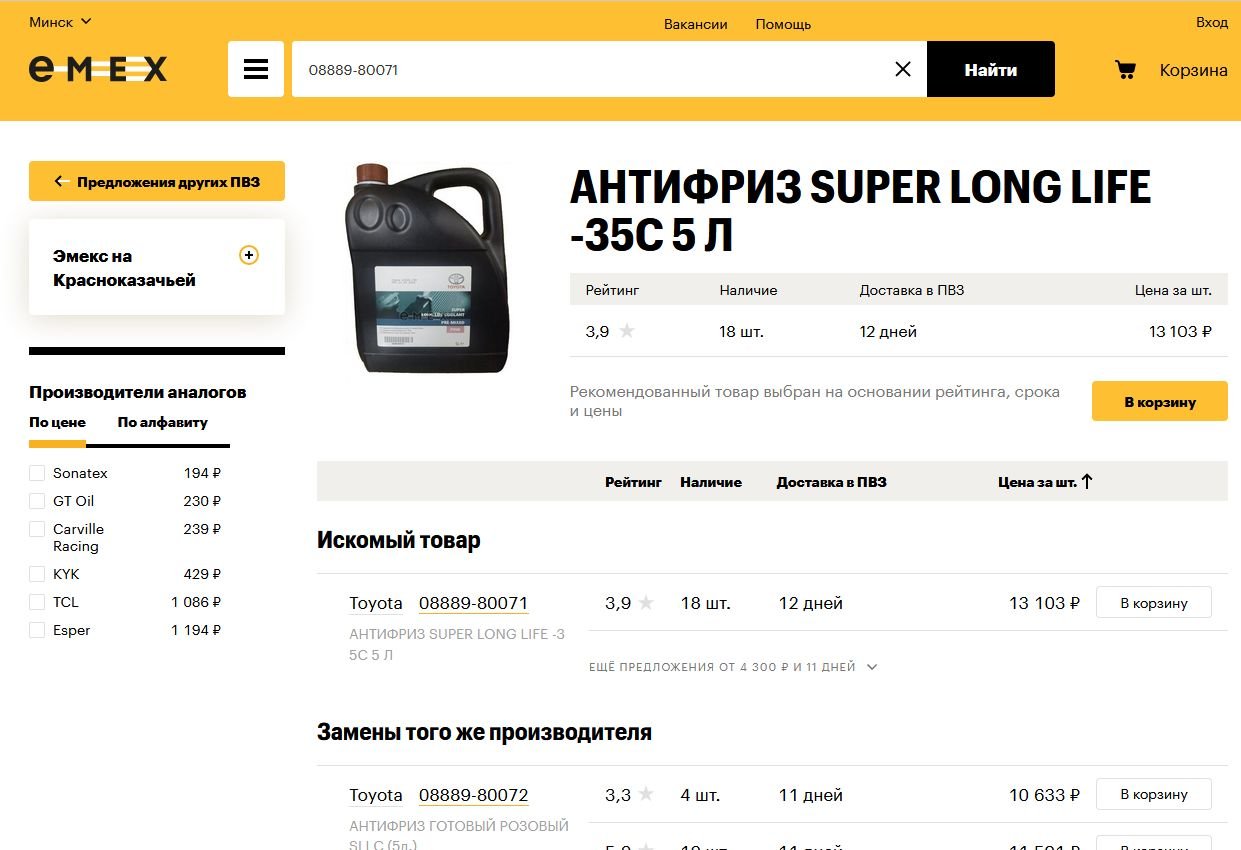Image resolution: width=1241 pixels, height=850 pixels.
Task: Go back to Предложения других ПВЗ
Action: pyautogui.click(x=157, y=181)
